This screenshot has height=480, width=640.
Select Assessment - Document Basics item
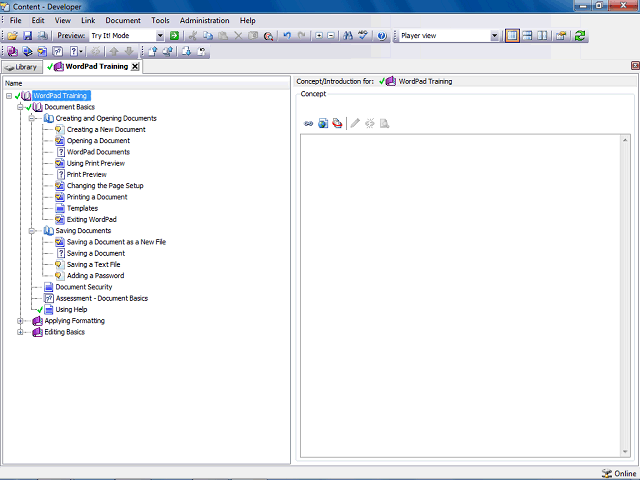pos(102,298)
